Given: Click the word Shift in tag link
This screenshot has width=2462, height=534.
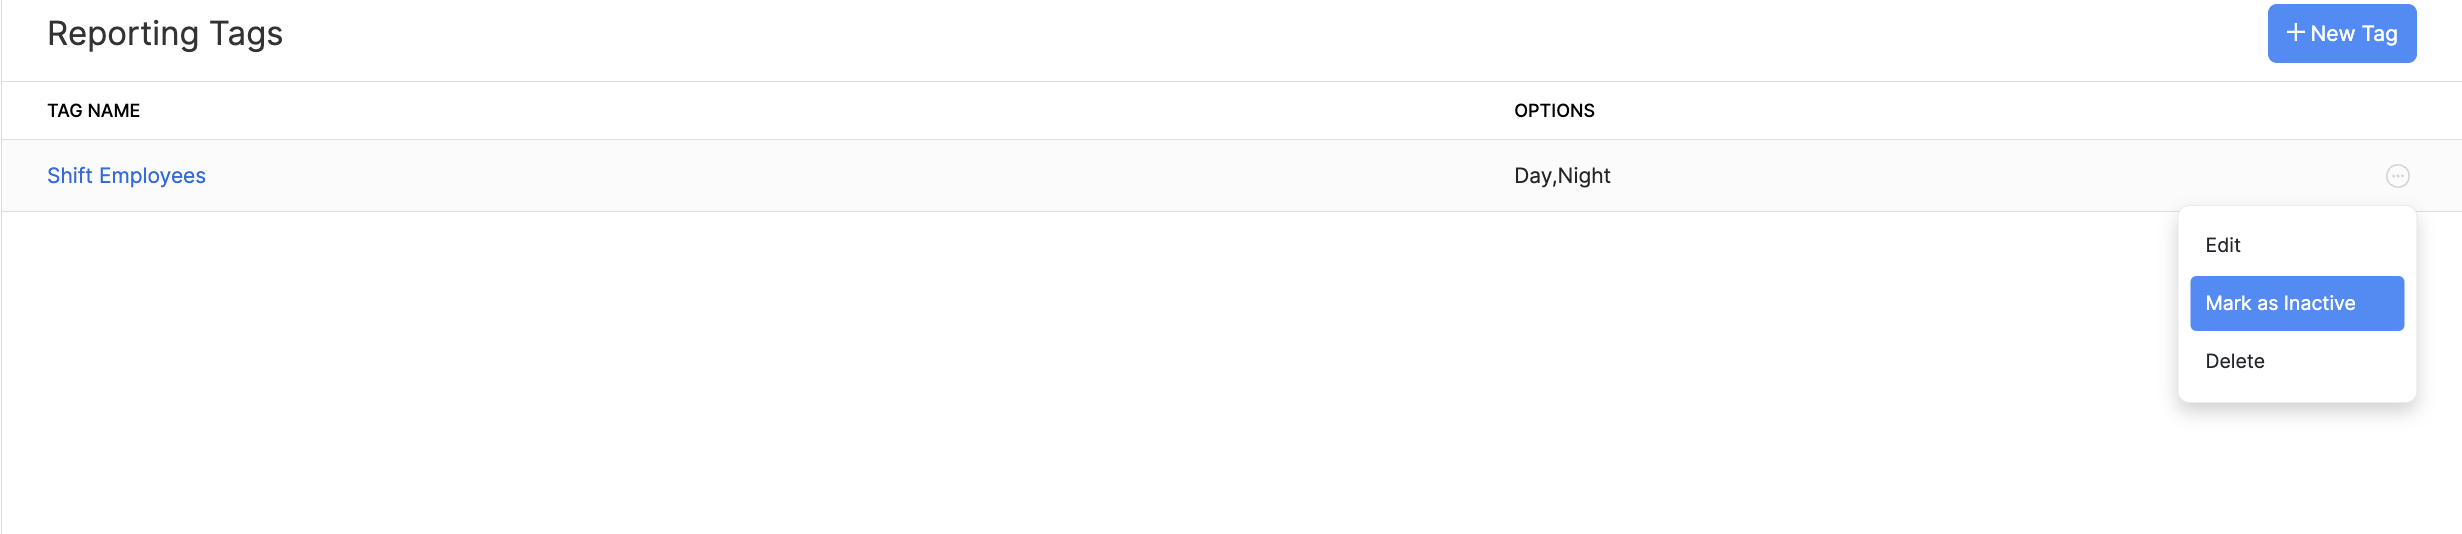Looking at the screenshot, I should coord(70,176).
